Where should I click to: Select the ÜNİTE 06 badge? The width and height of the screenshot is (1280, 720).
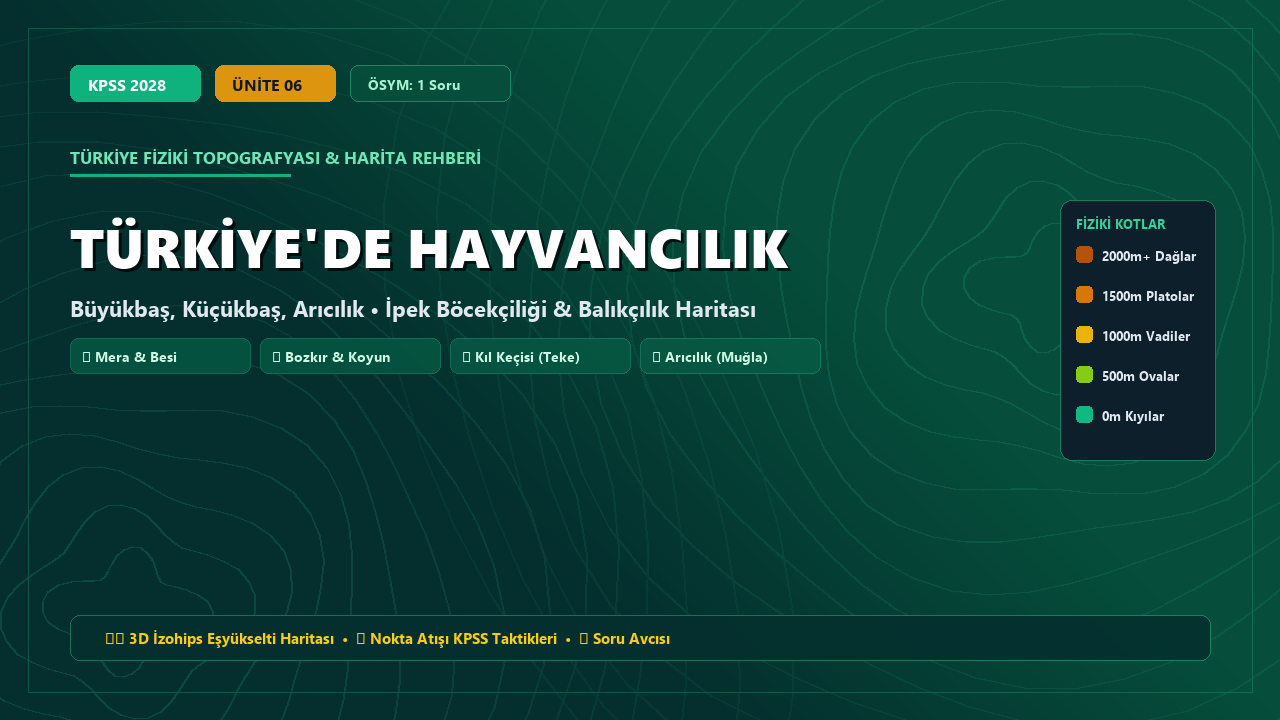[x=275, y=84]
